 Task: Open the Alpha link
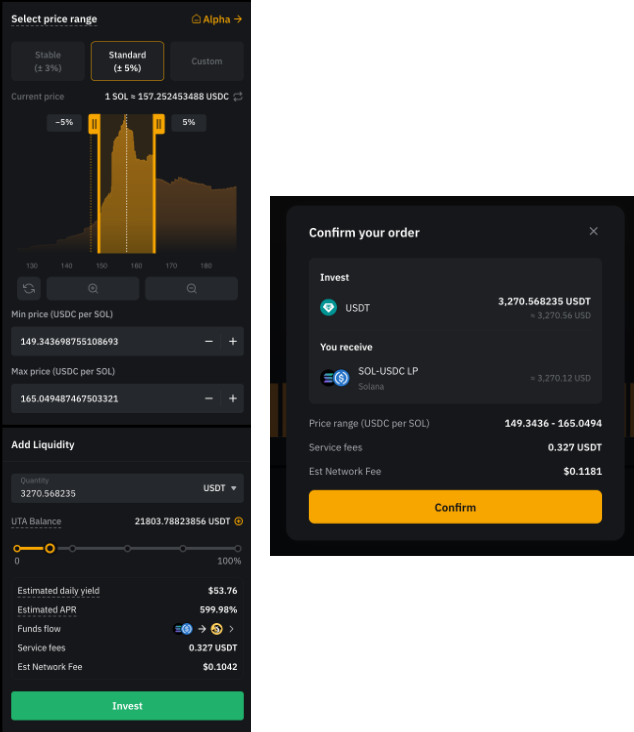pyautogui.click(x=216, y=19)
